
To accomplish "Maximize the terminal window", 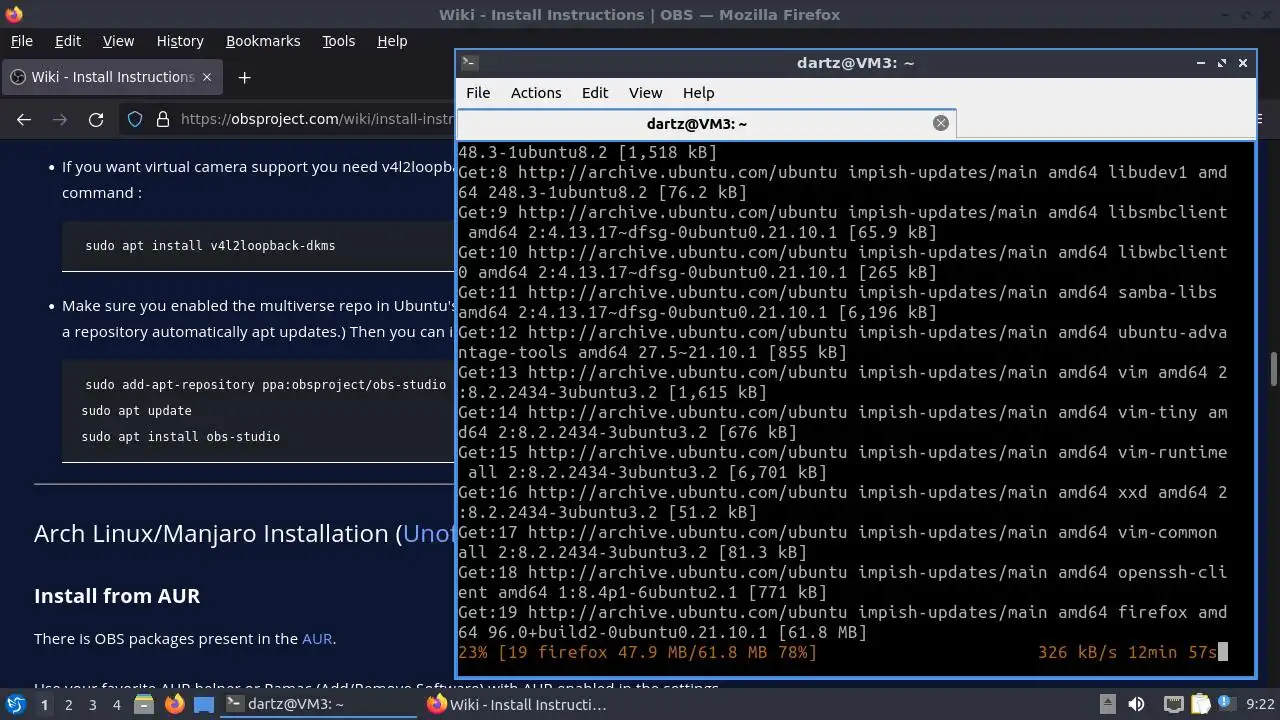I will 1221,62.
